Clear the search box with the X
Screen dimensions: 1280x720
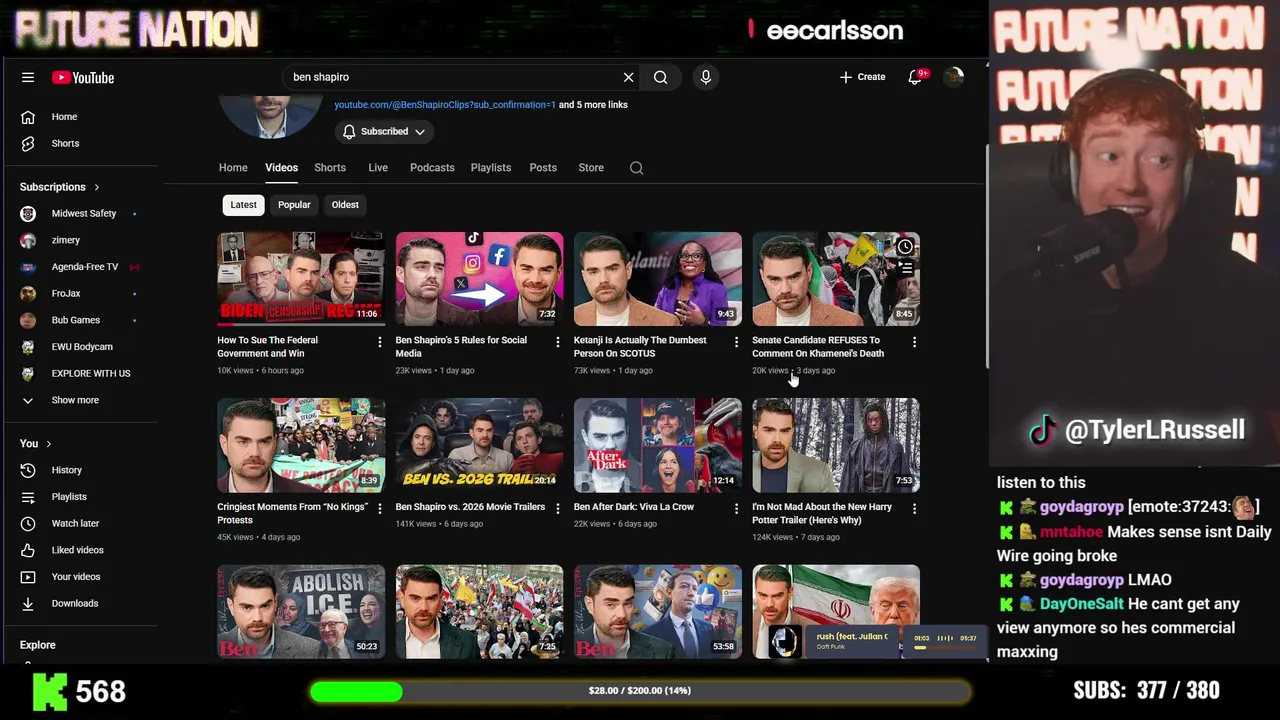628,77
